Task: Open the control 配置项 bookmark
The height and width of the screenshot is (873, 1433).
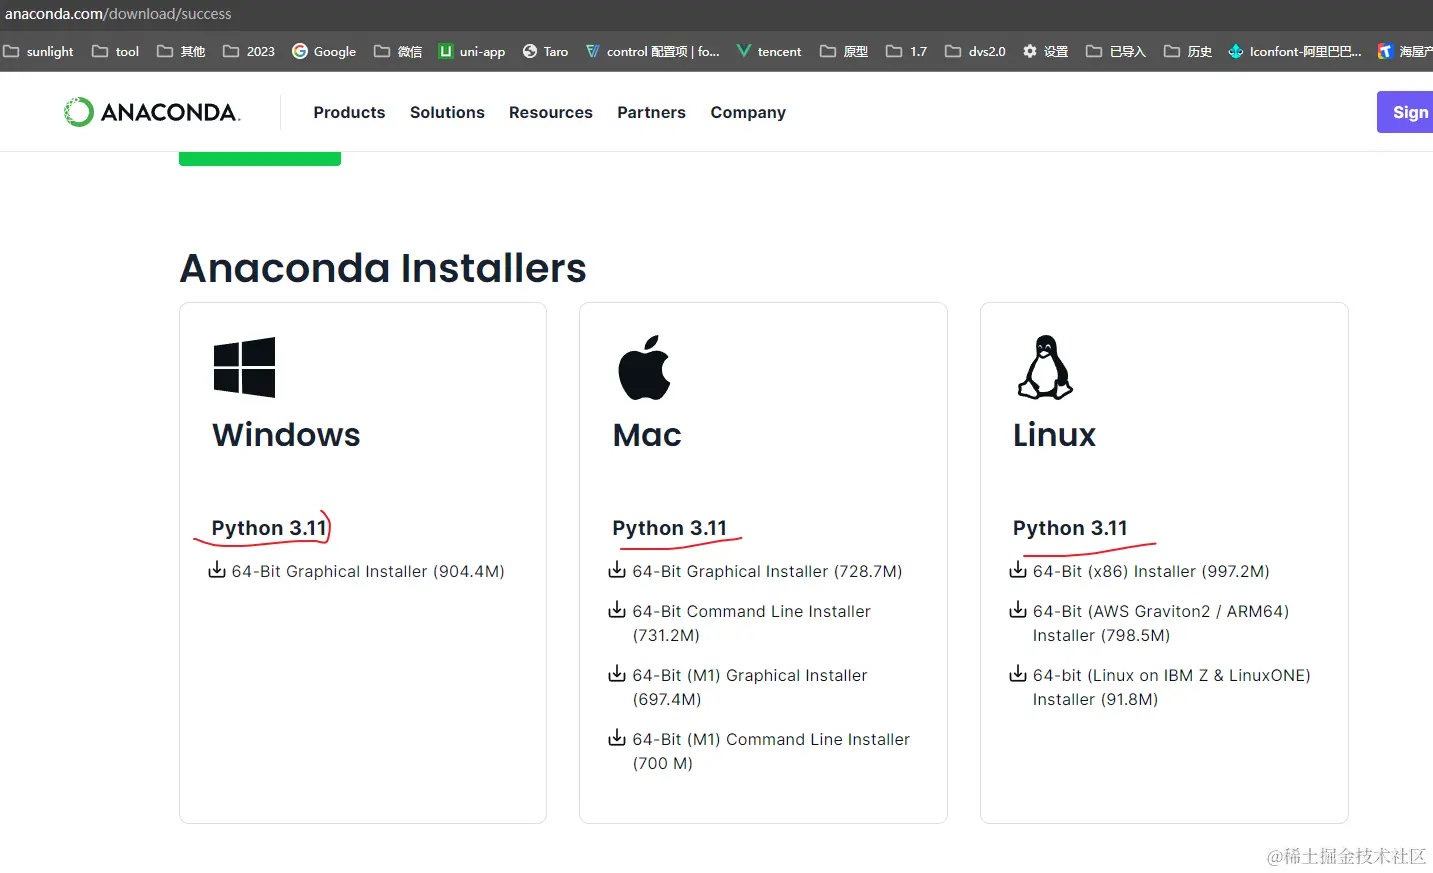Action: pos(652,51)
